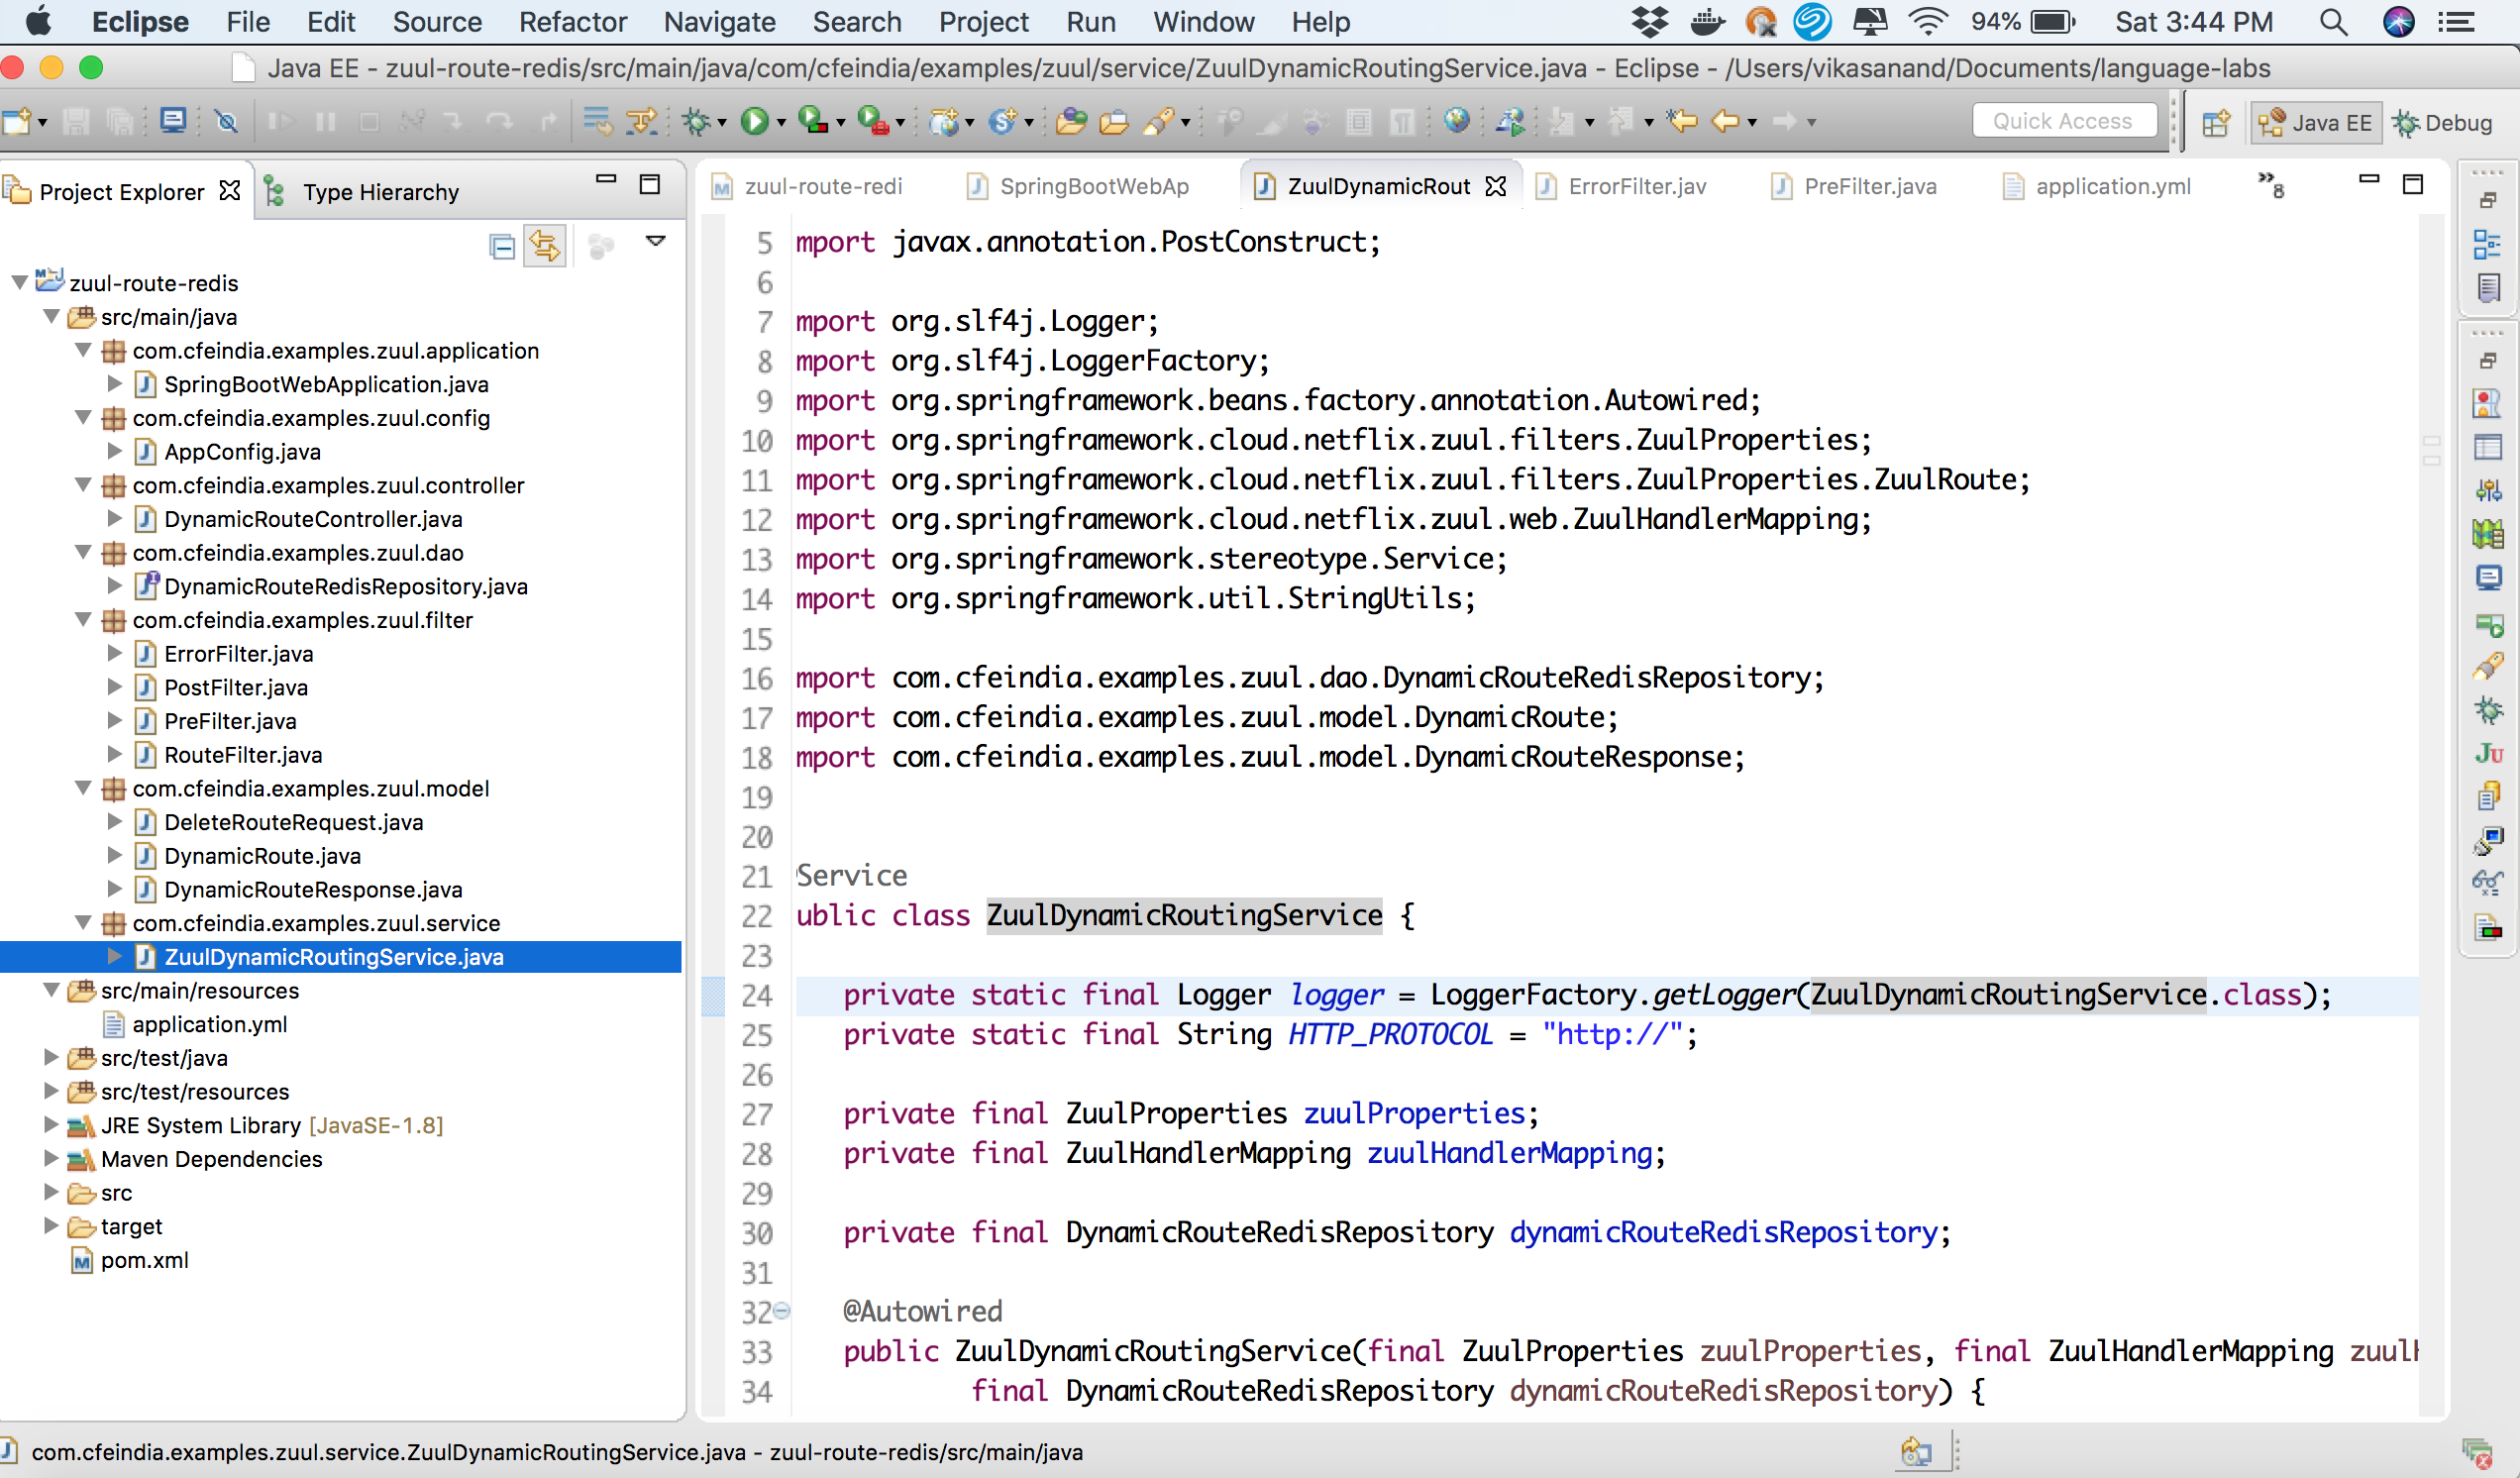Collapse all in Project Explorer
Viewport: 2520px width, 1478px height.
502,246
